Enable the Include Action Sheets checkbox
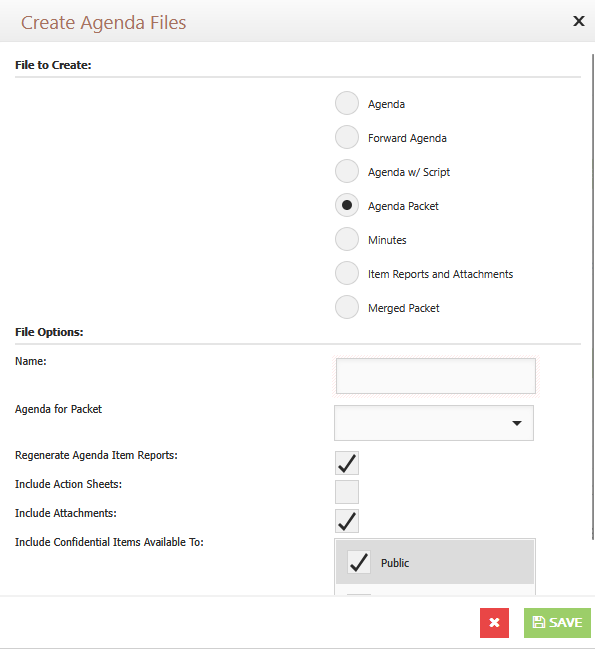This screenshot has width=595, height=649. (x=347, y=492)
